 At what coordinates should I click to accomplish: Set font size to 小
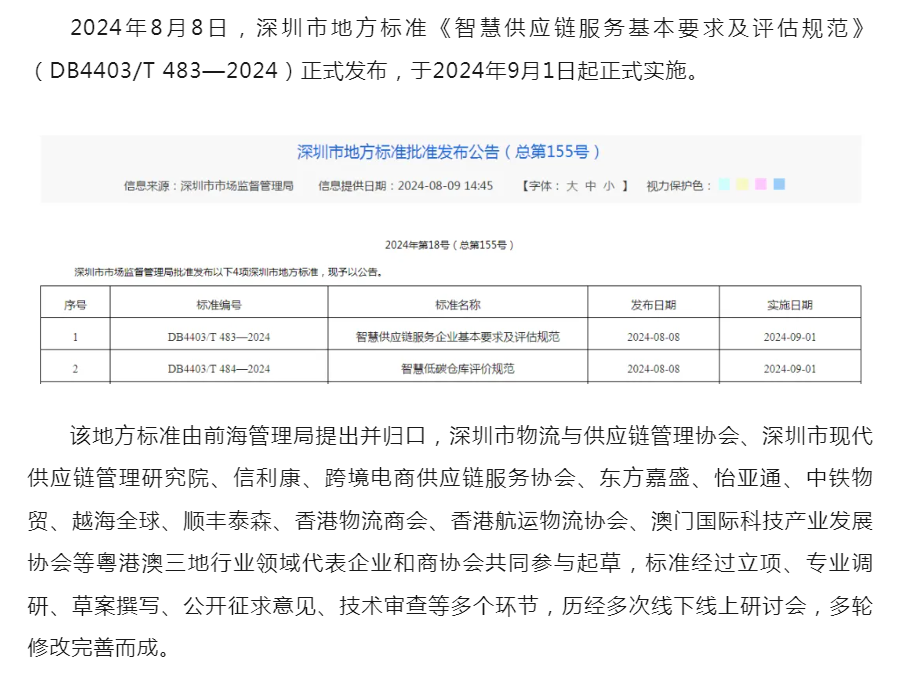[x=609, y=186]
